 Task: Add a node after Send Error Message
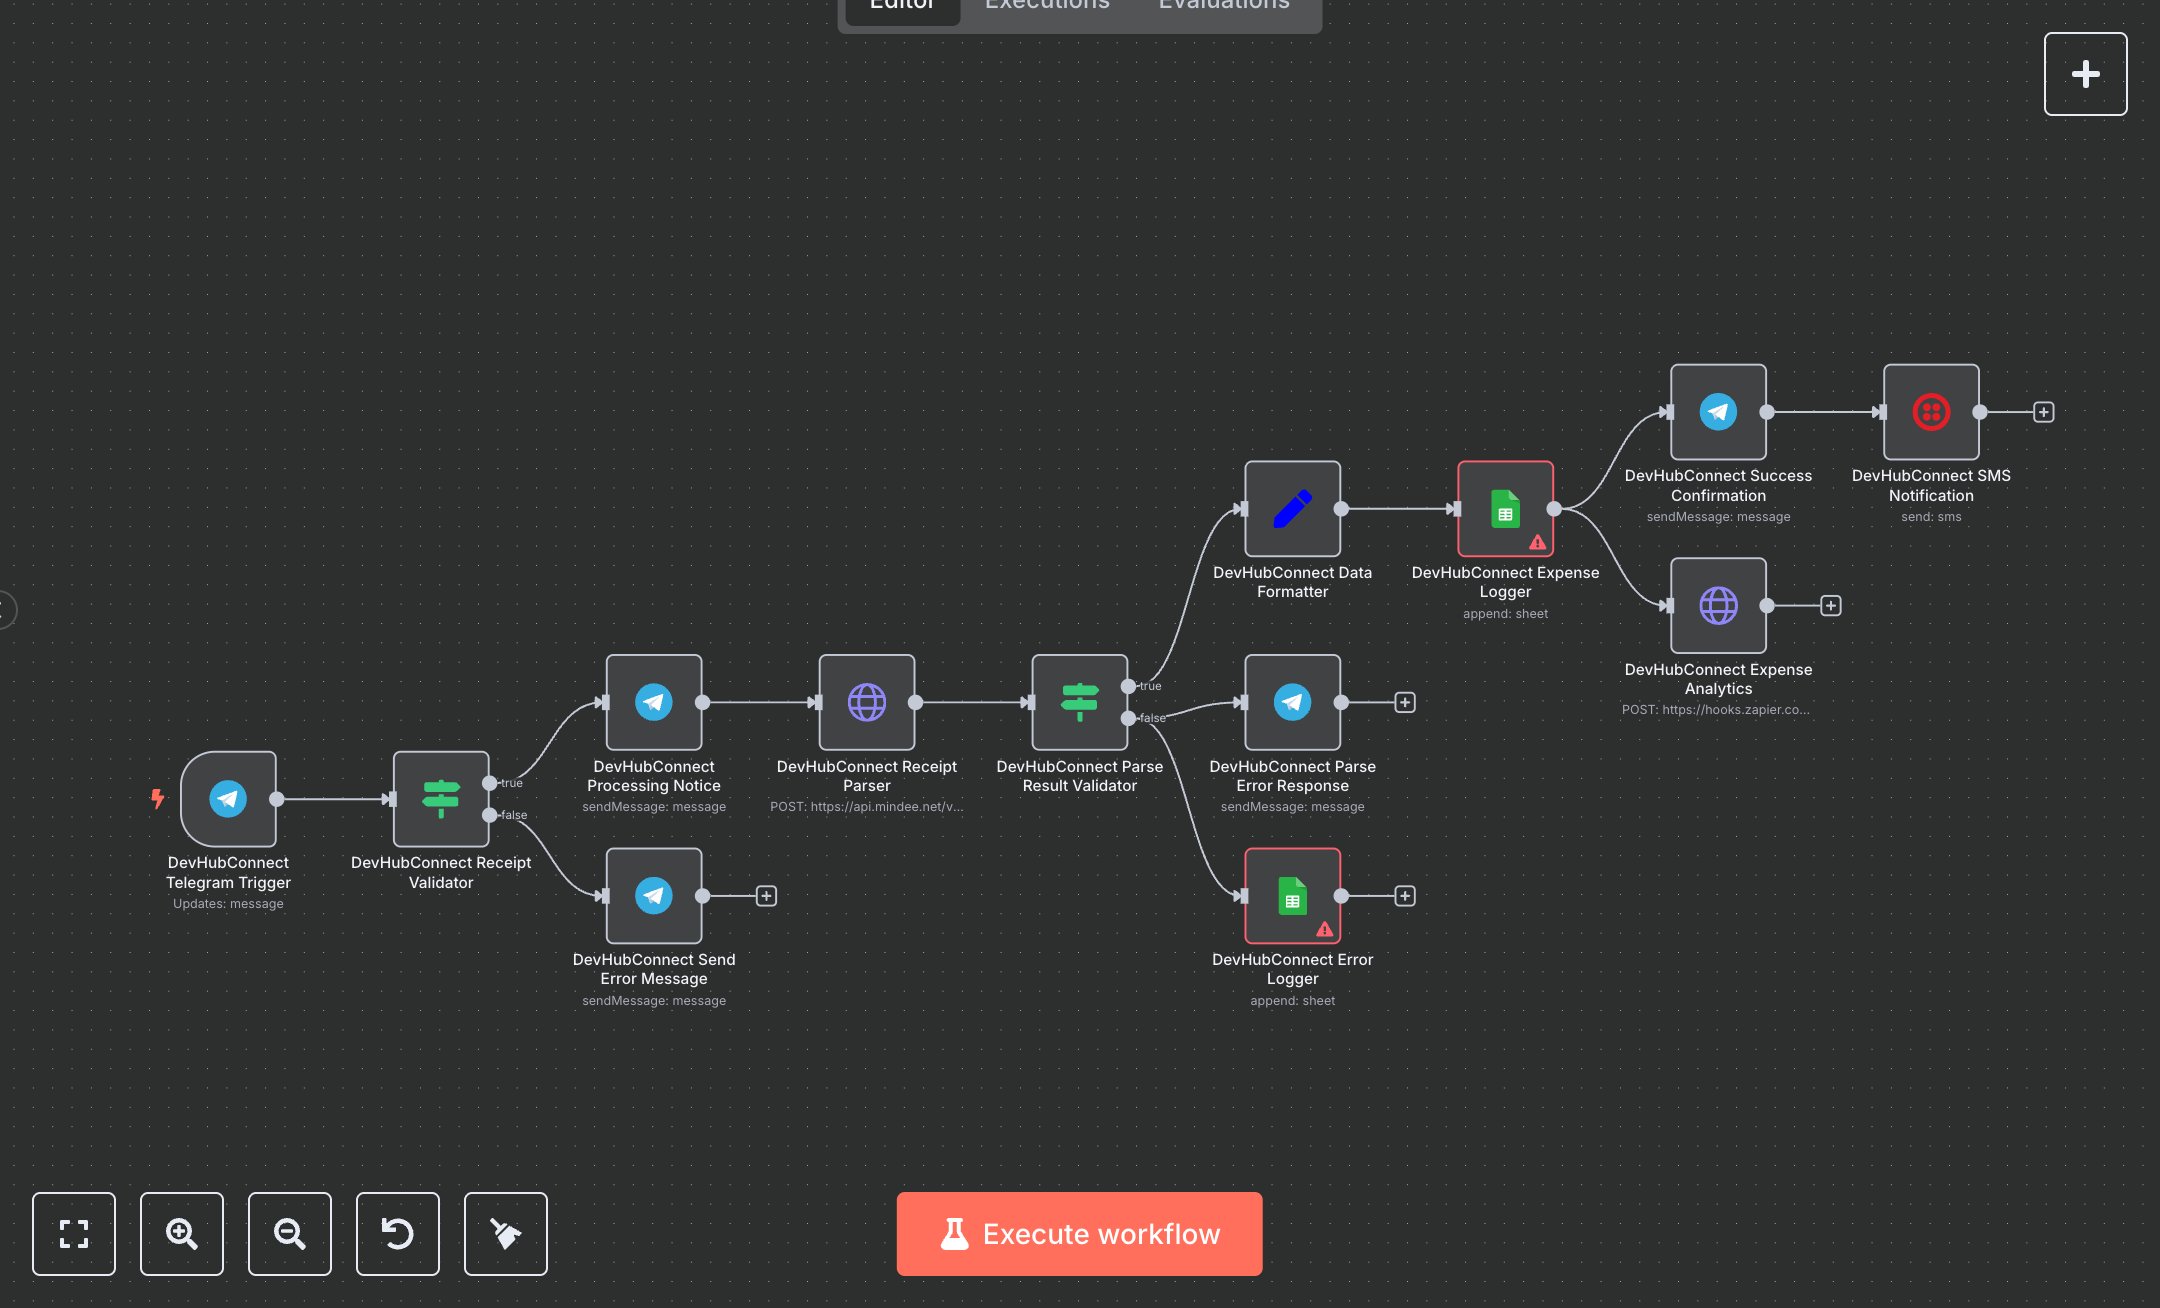pyautogui.click(x=766, y=896)
